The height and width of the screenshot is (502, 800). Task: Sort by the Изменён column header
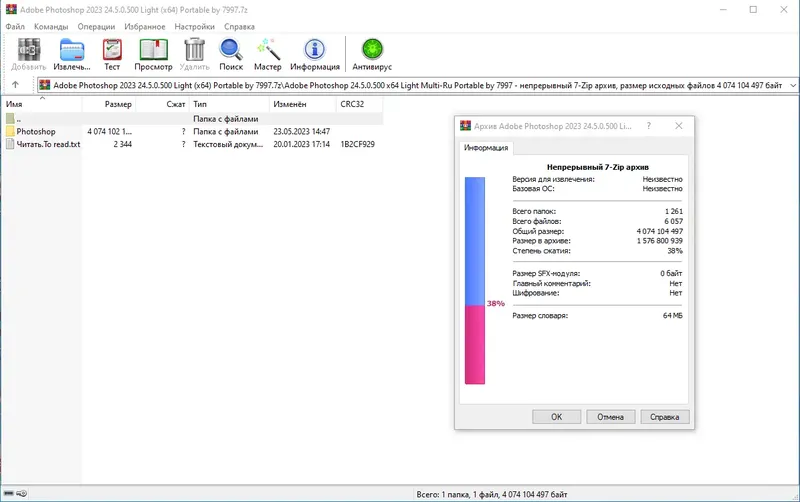tap(303, 104)
